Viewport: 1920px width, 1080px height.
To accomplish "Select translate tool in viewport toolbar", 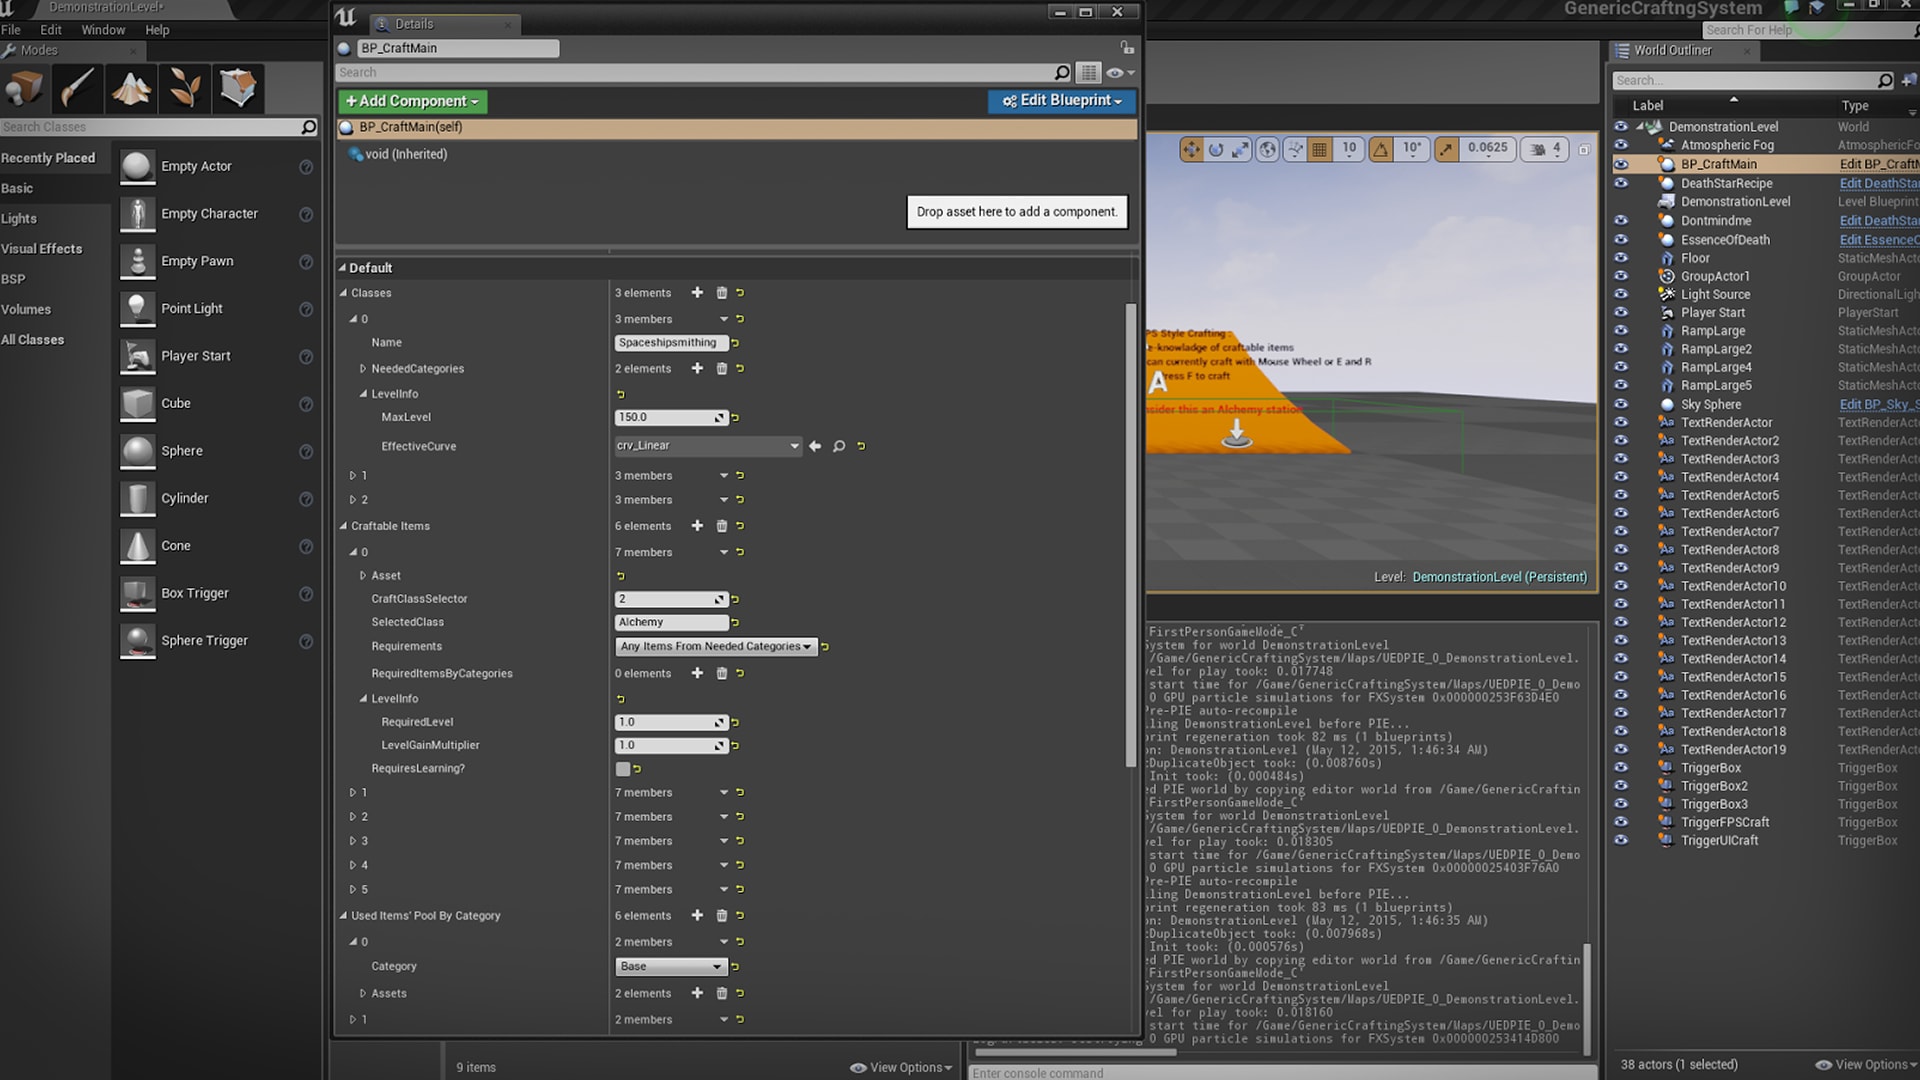I will (1191, 149).
